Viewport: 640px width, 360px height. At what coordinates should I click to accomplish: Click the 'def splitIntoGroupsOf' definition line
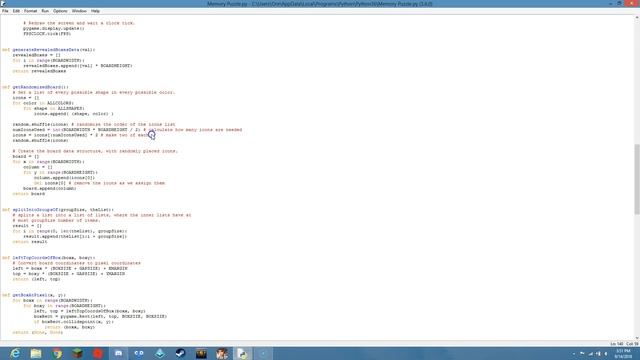click(58, 210)
